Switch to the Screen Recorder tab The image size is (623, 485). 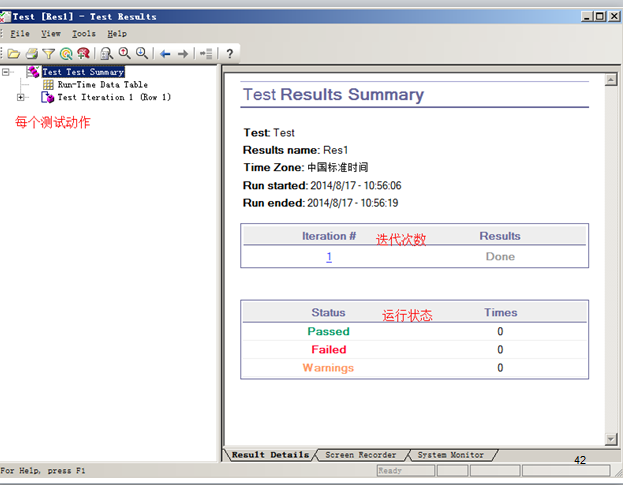[360, 455]
